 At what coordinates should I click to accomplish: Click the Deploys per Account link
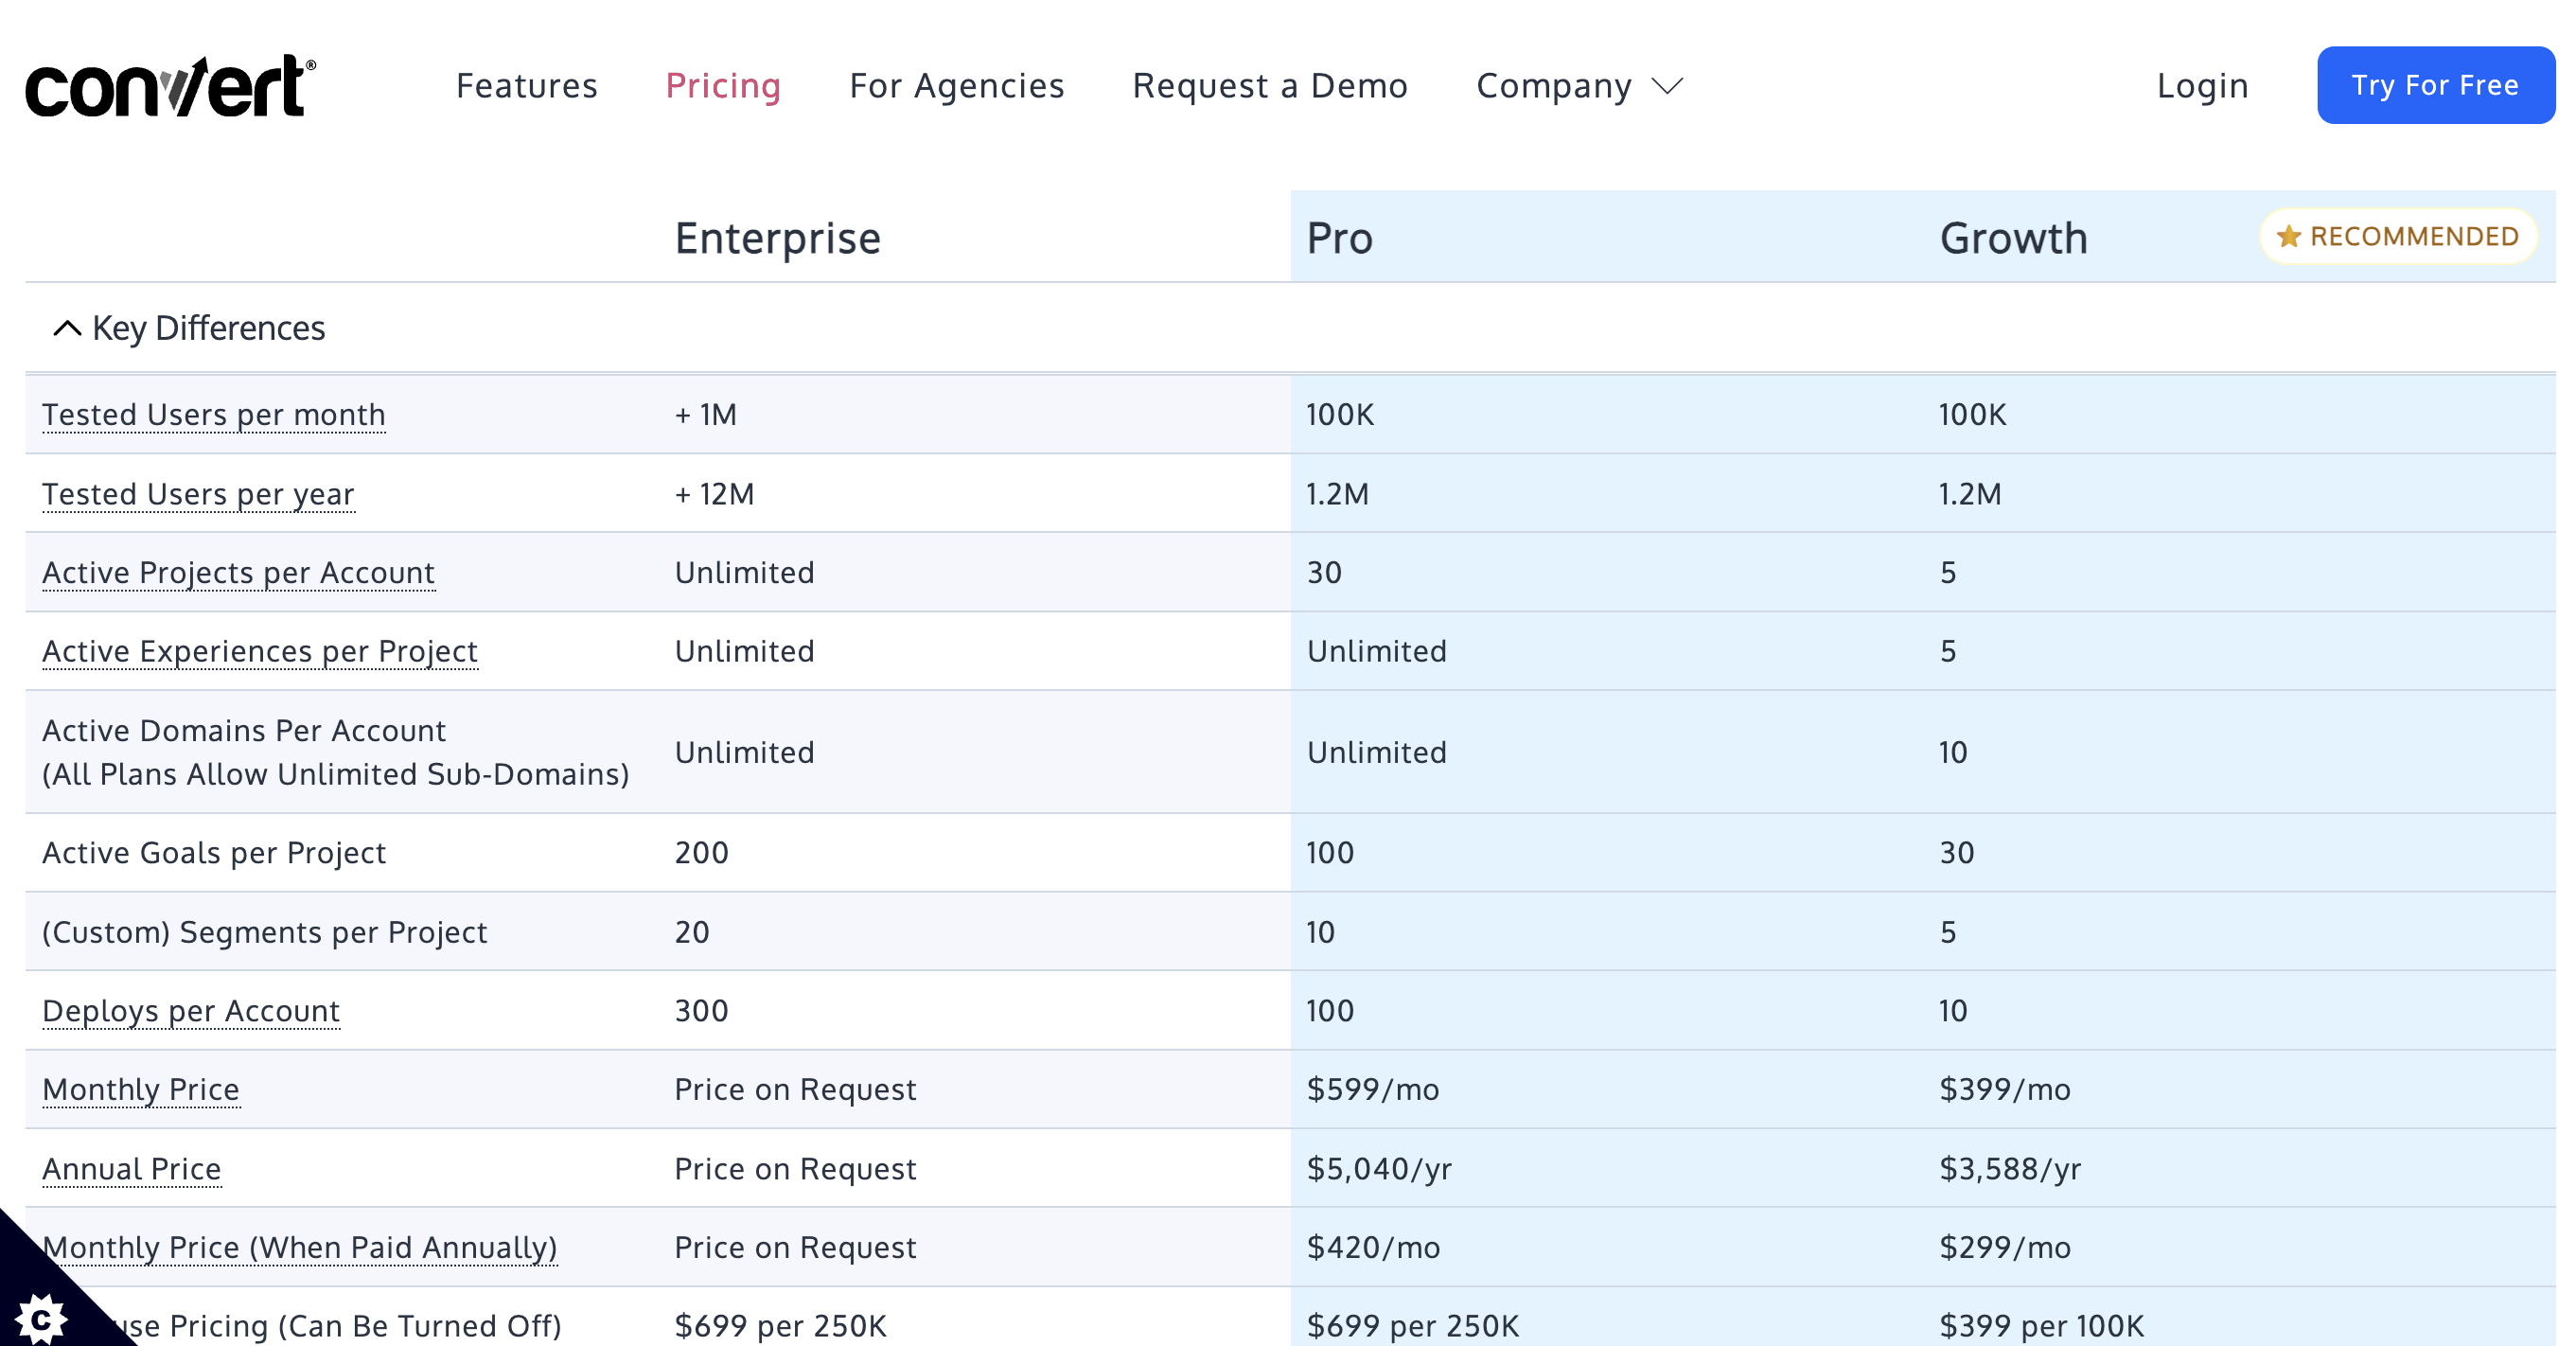[190, 1011]
